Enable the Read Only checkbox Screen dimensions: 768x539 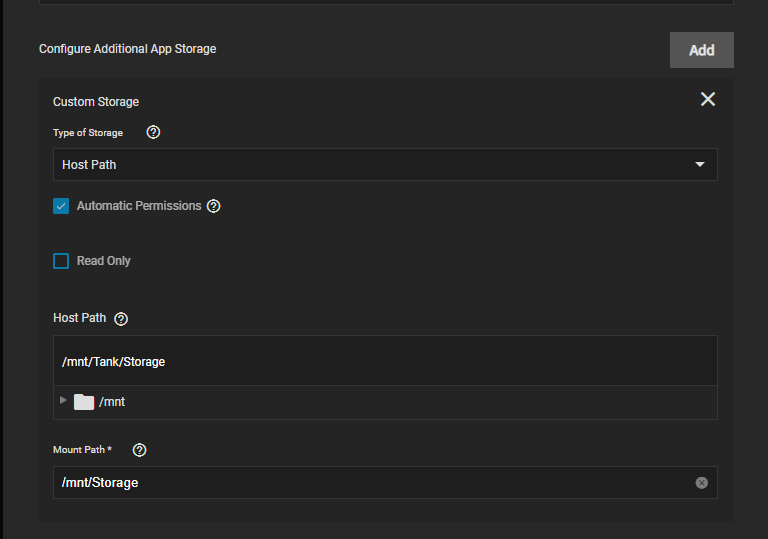point(61,261)
